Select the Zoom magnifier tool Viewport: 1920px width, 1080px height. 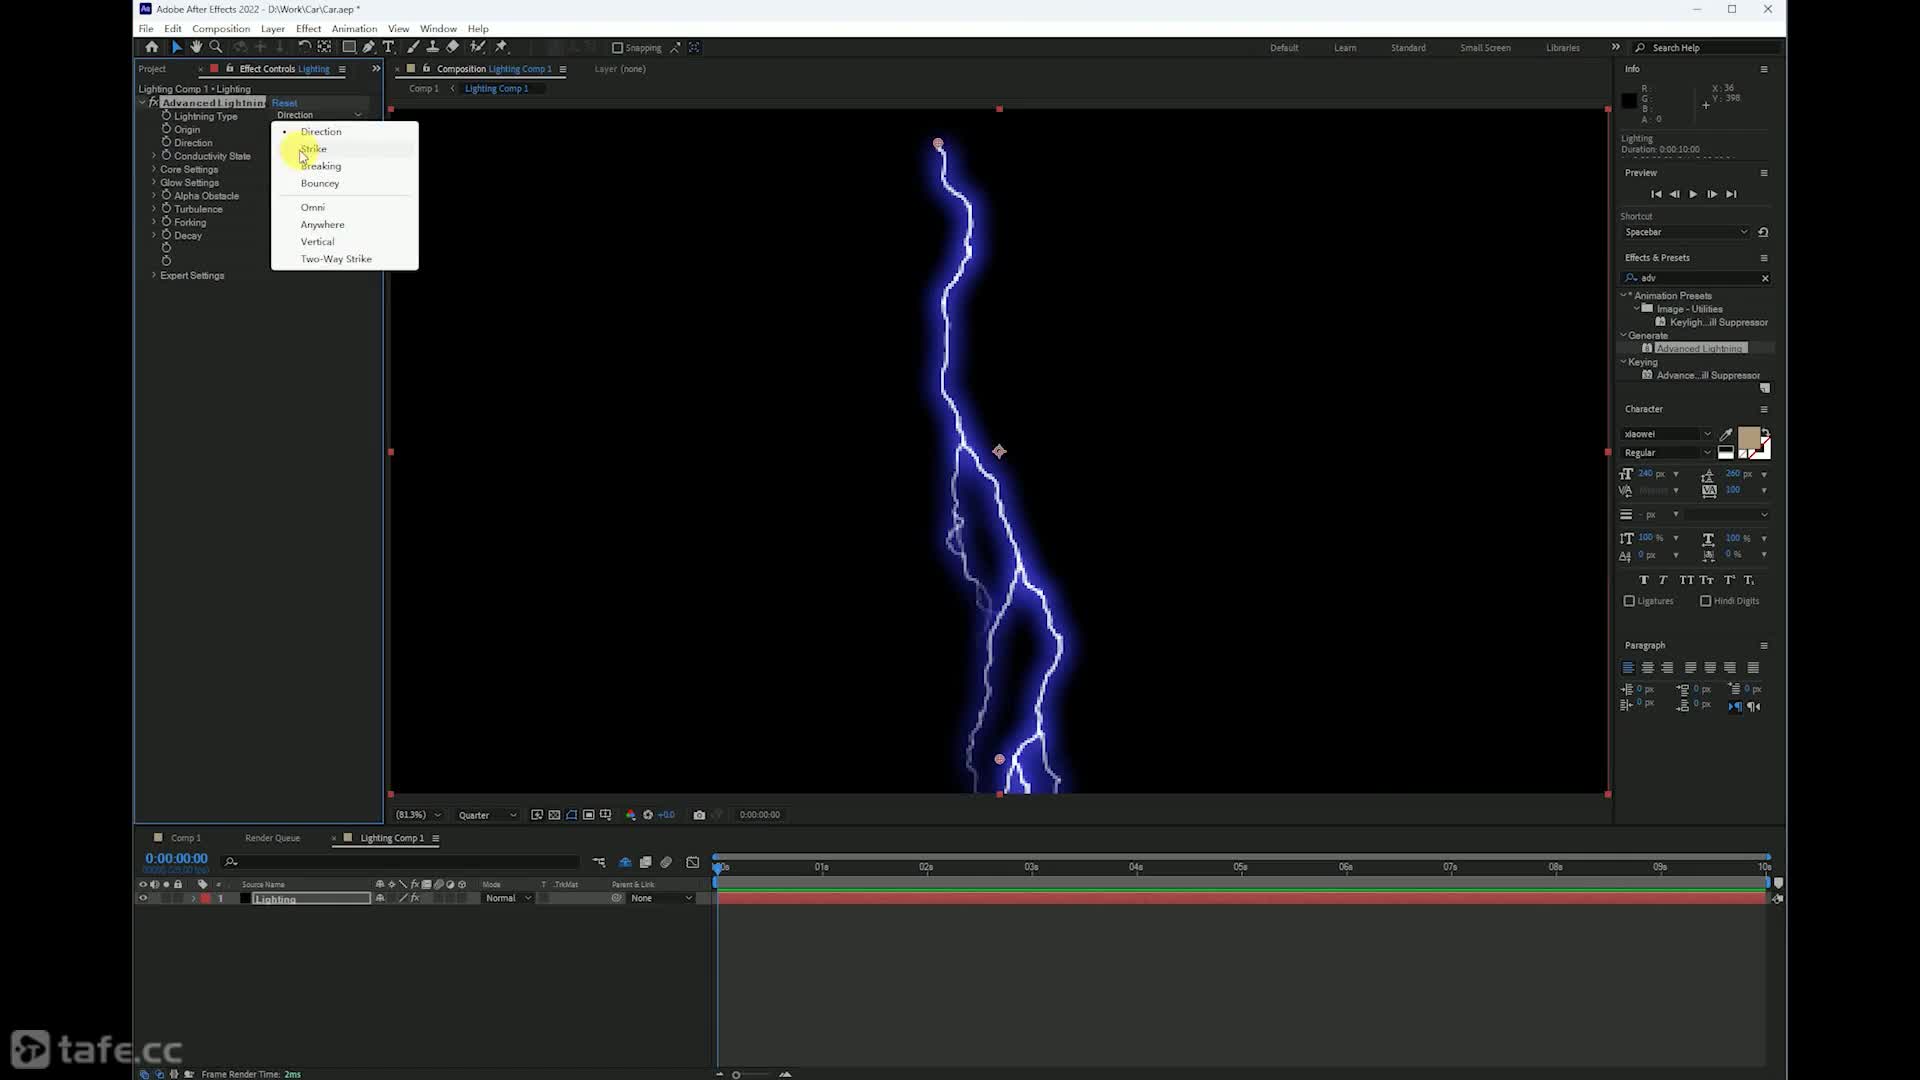pyautogui.click(x=215, y=47)
